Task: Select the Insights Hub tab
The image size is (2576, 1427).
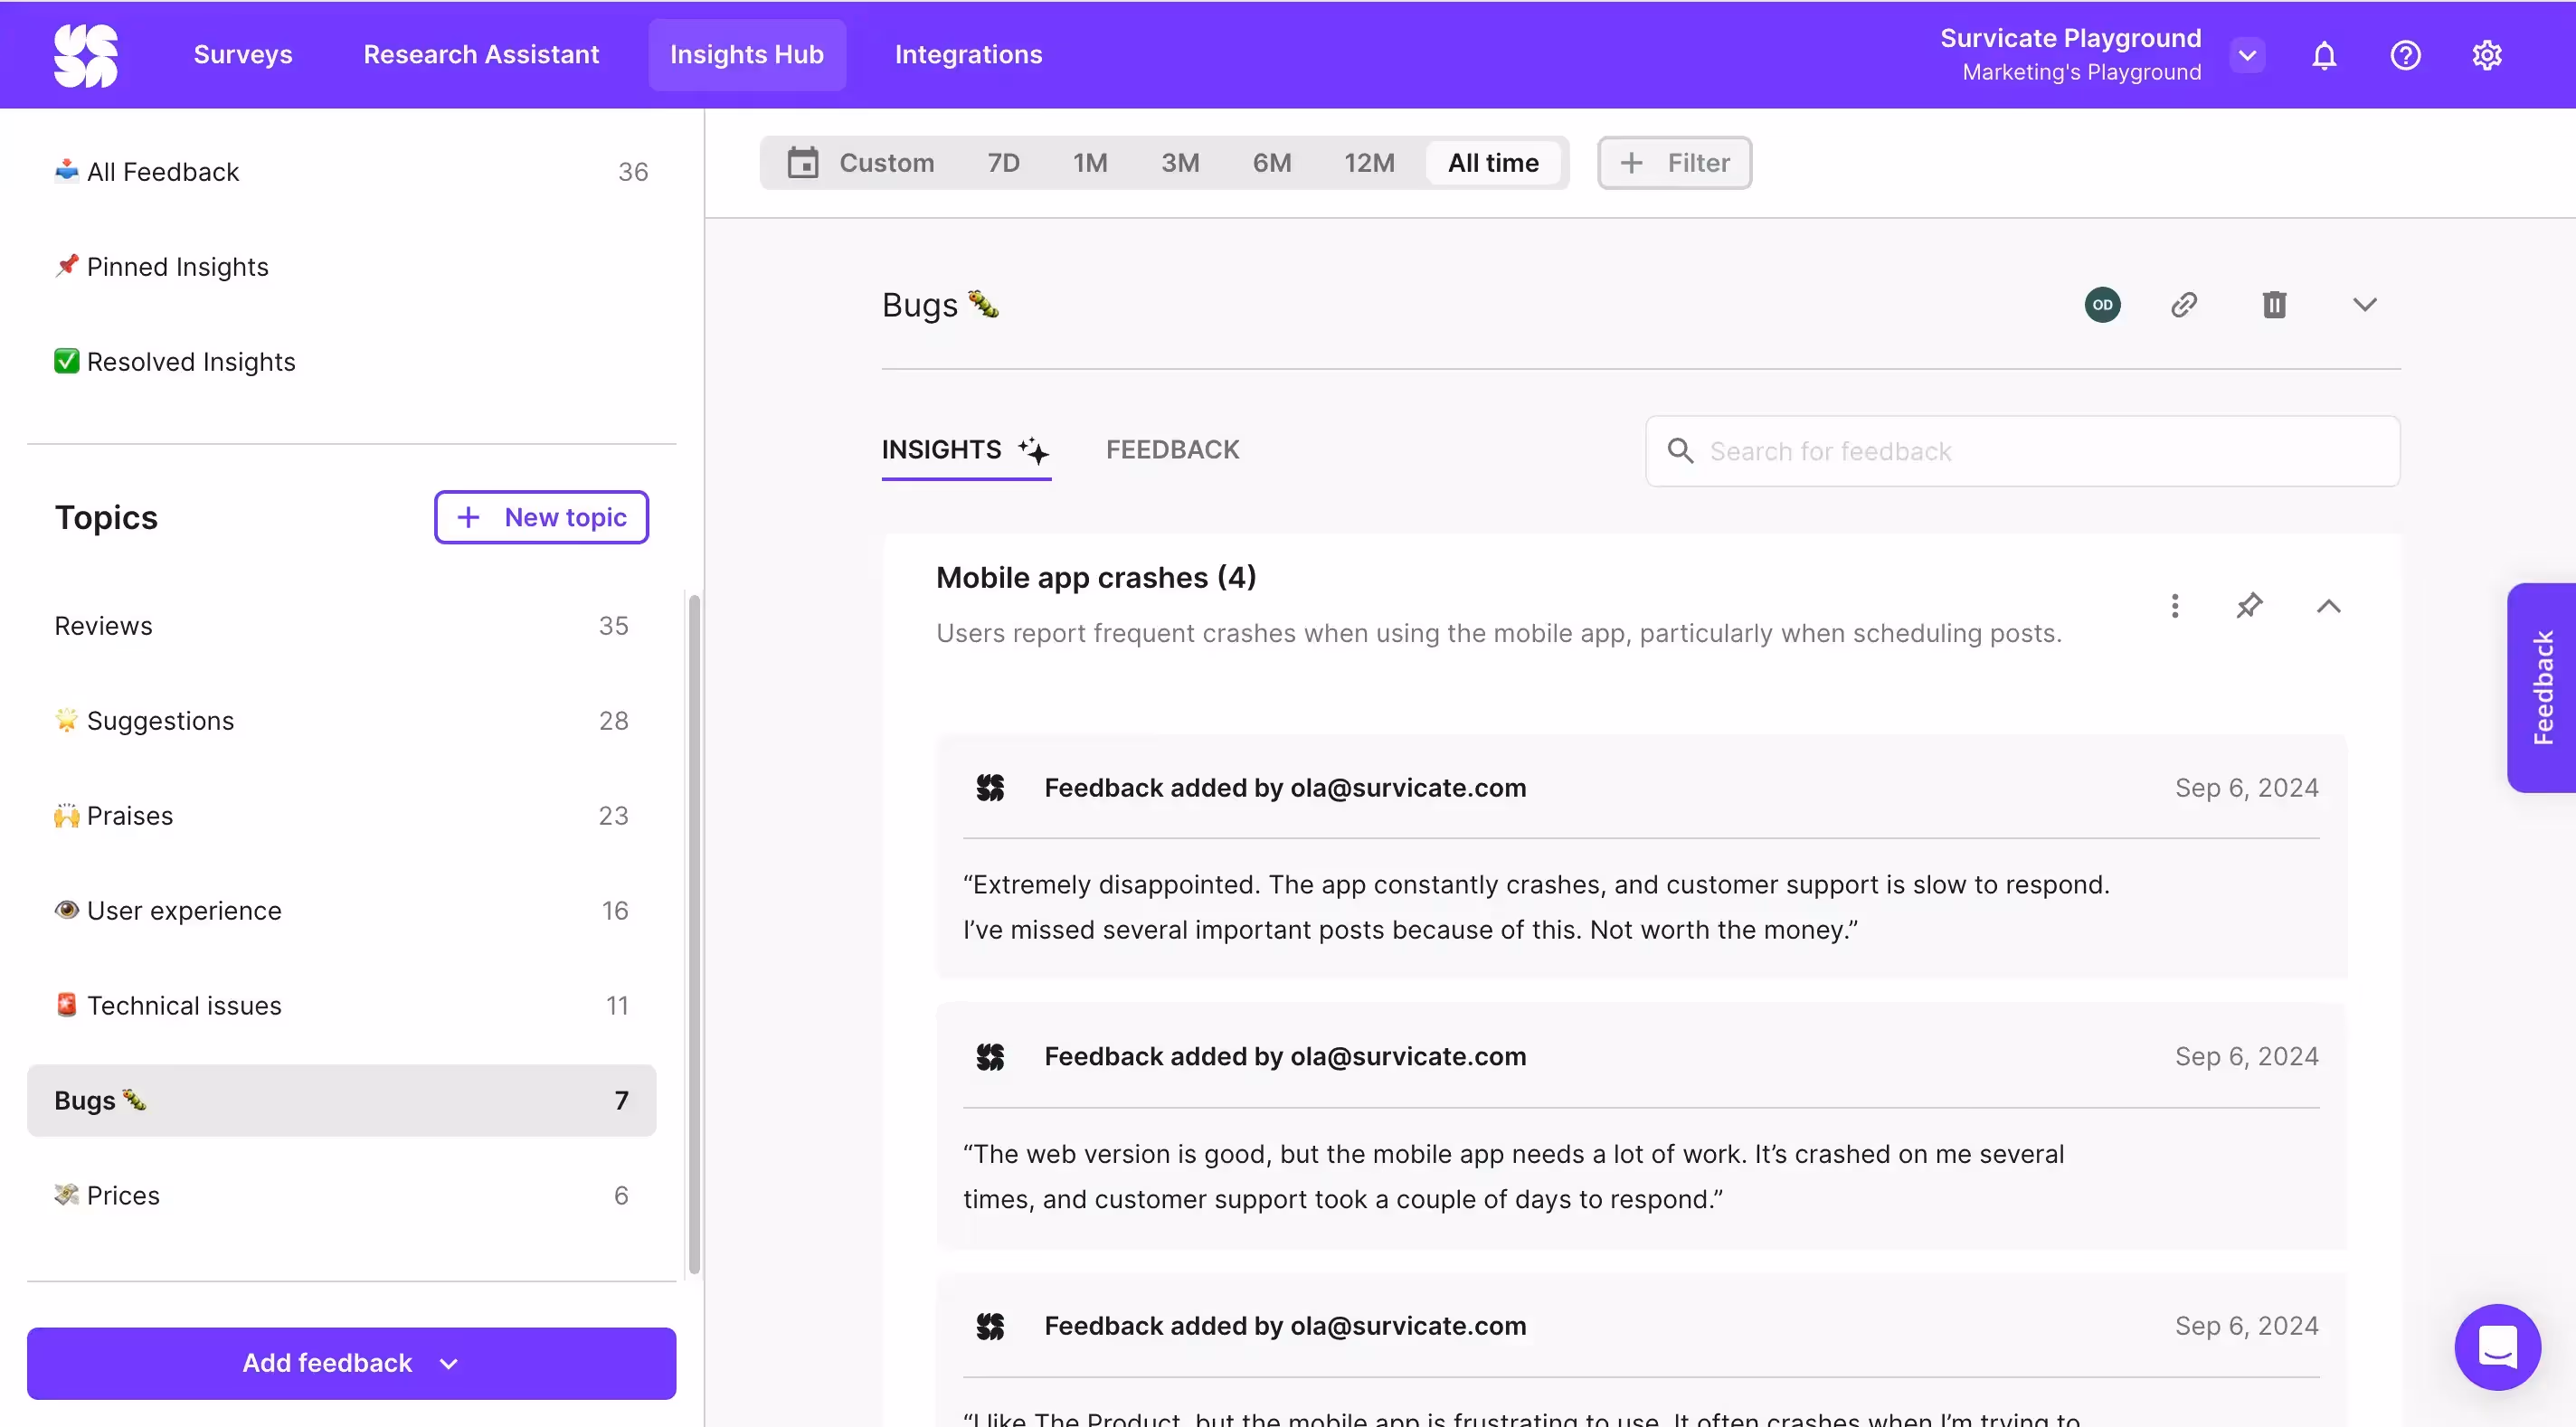Action: pyautogui.click(x=747, y=55)
